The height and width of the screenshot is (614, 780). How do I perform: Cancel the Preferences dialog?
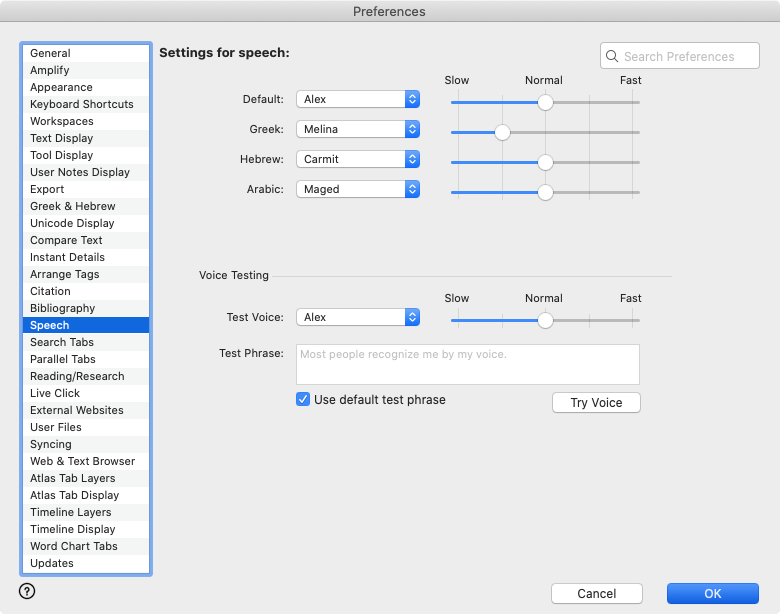pos(596,593)
